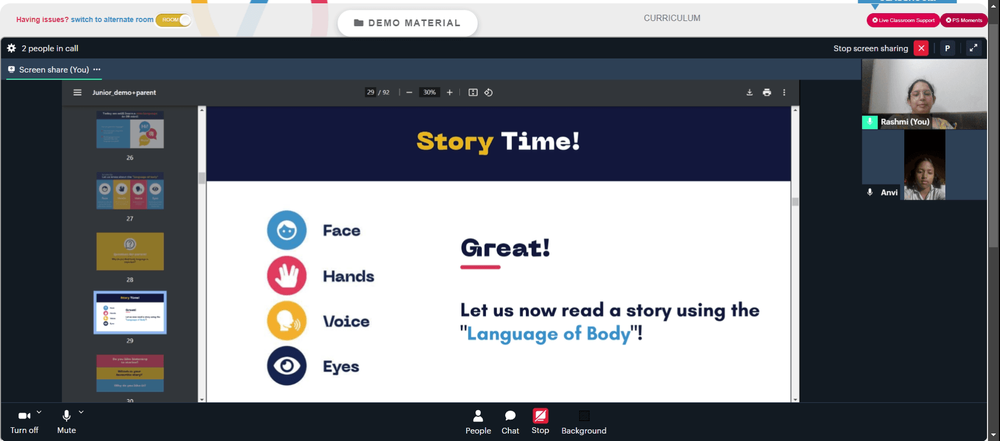The width and height of the screenshot is (1000, 441).
Task: Toggle the ROOM alternate room switch
Action: [173, 20]
